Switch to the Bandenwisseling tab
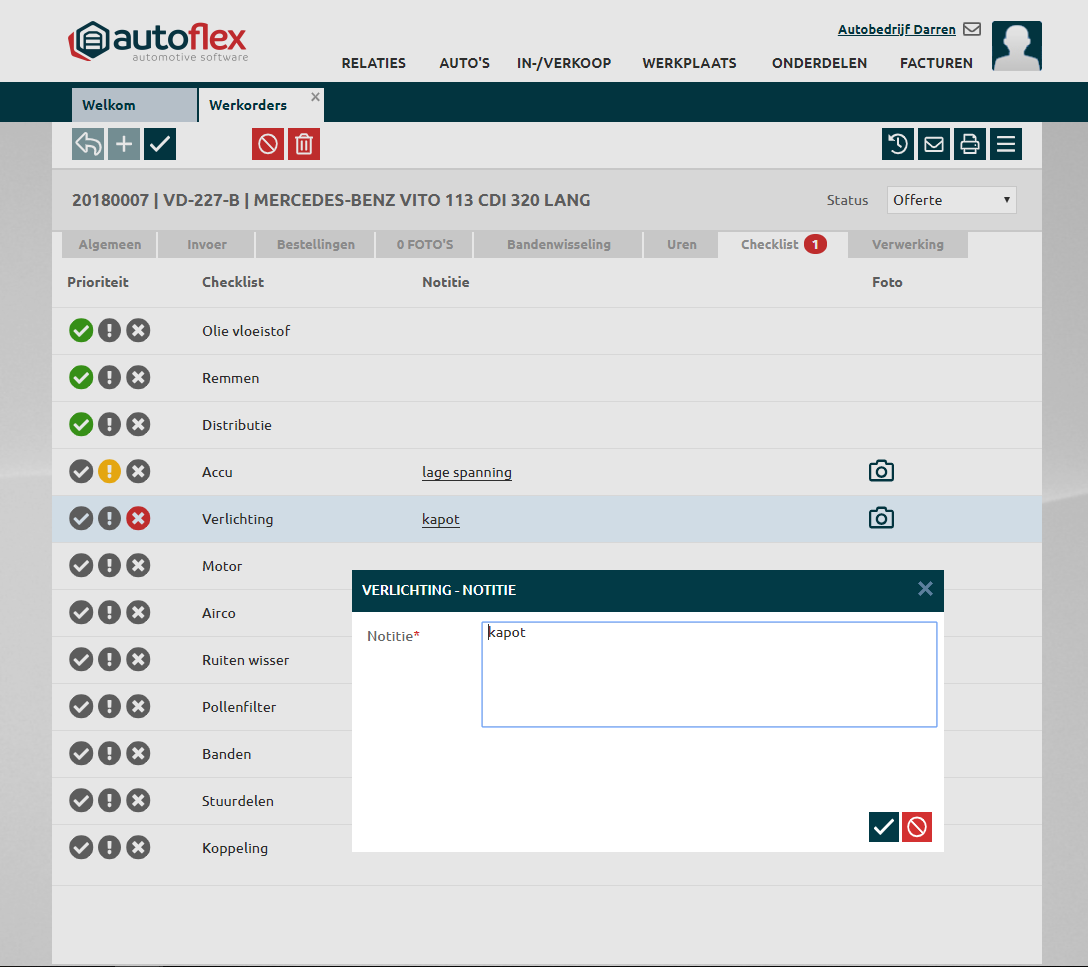This screenshot has height=967, width=1088. click(x=558, y=245)
